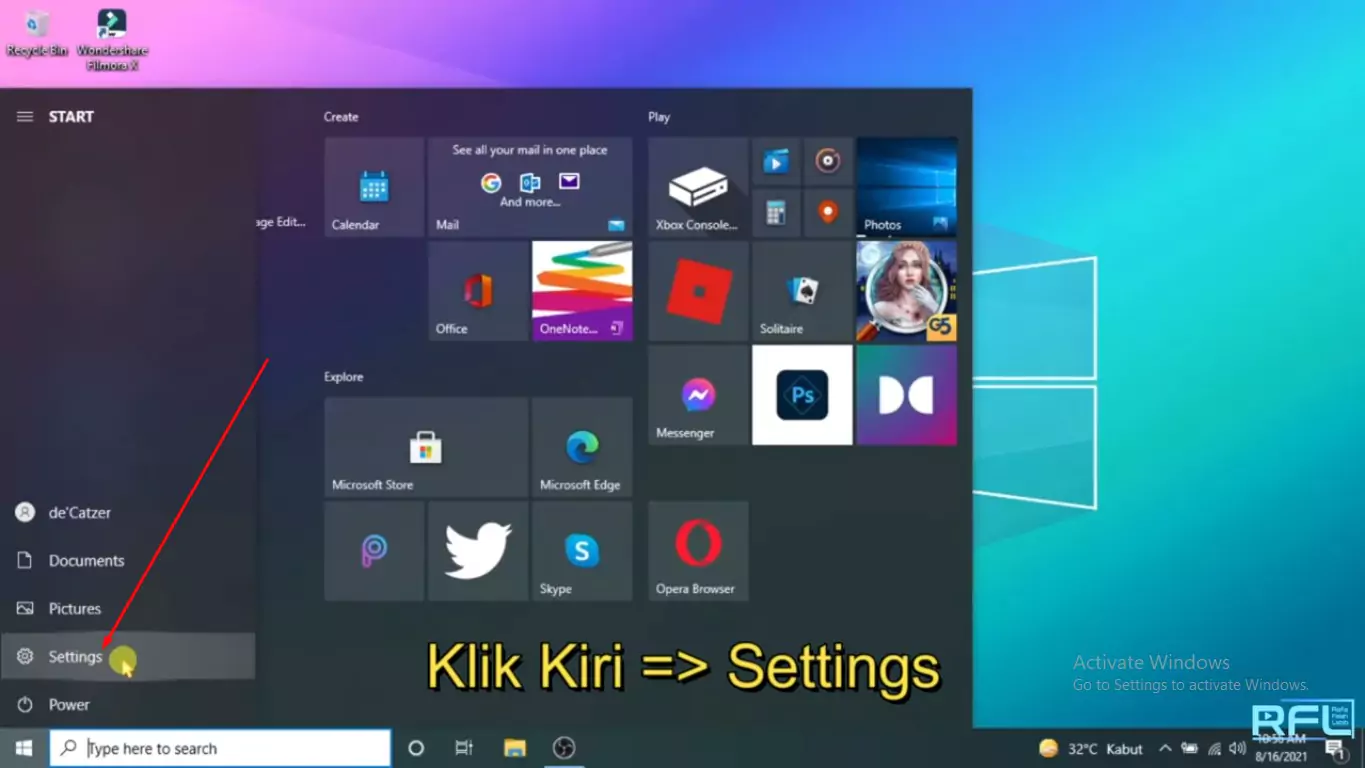Viewport: 1365px width, 768px height.
Task: Open the Pictures folder
Action: coord(128,609)
